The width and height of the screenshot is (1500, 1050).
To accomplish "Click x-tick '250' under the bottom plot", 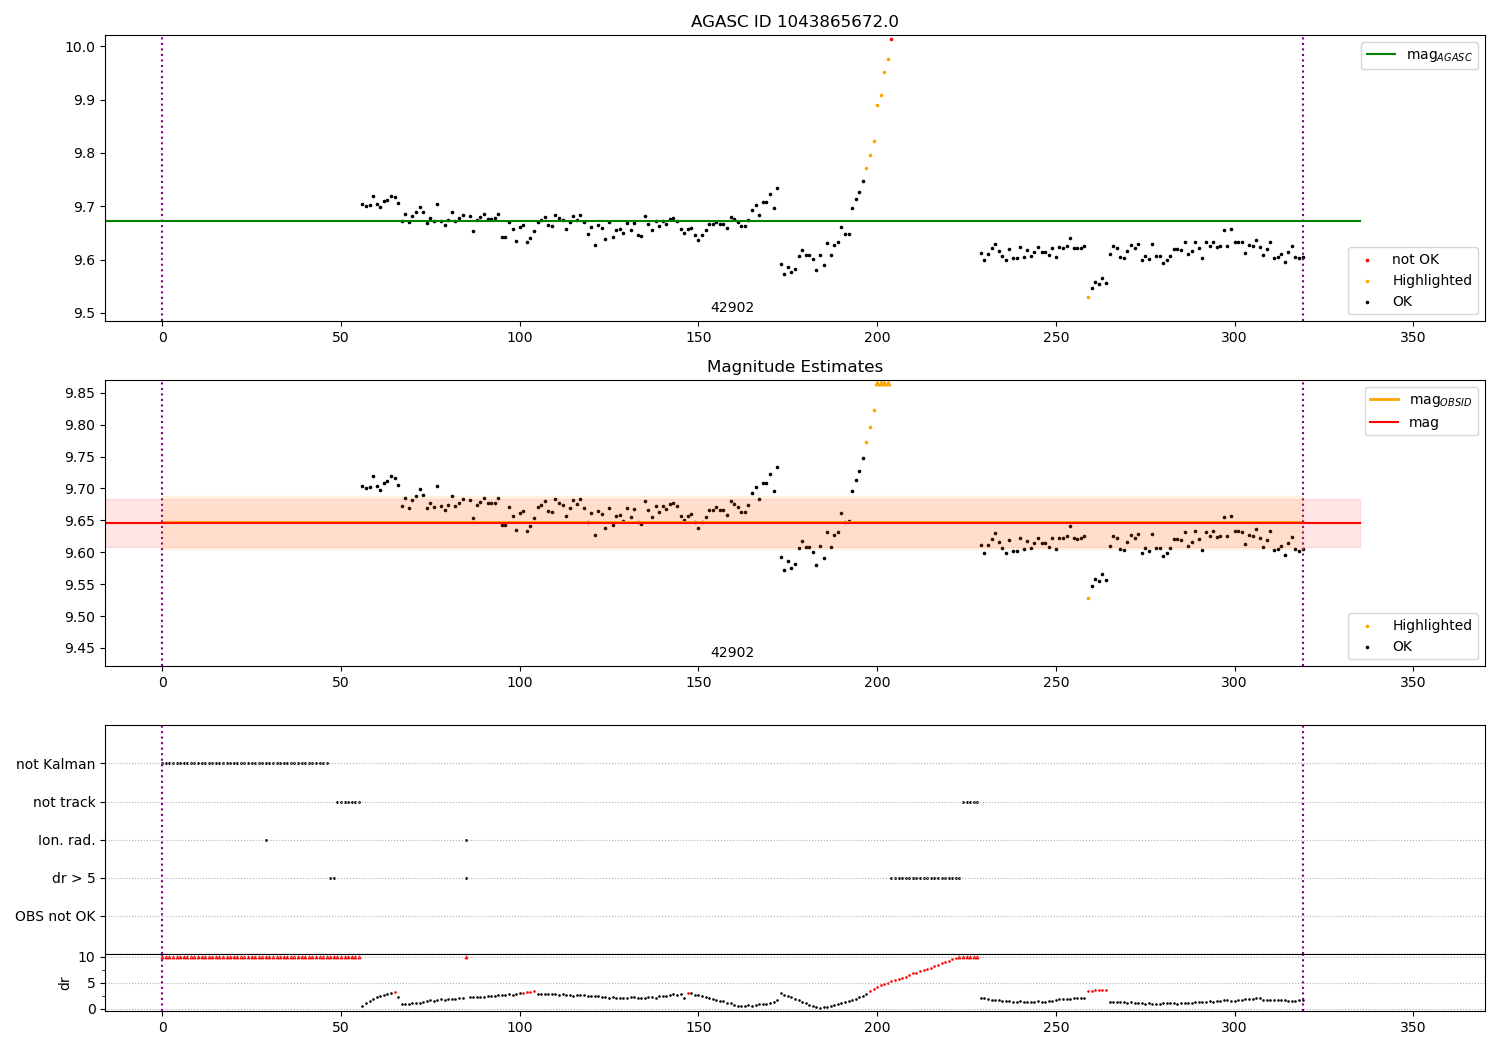I will click(1056, 1028).
